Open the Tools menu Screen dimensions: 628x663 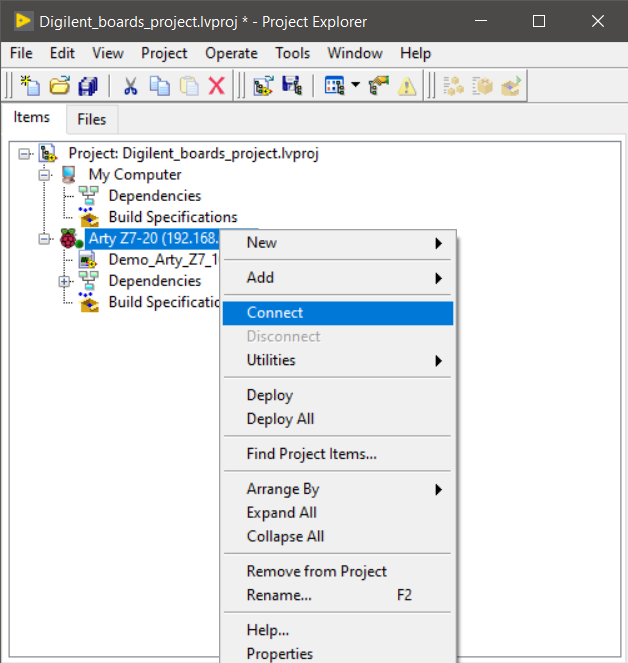point(293,53)
